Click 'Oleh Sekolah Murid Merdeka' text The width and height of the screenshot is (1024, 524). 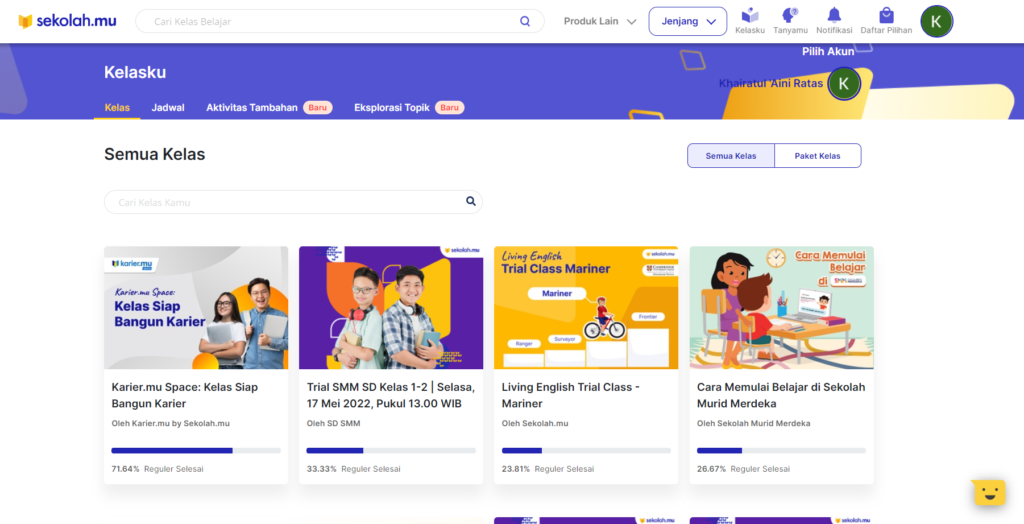754,423
